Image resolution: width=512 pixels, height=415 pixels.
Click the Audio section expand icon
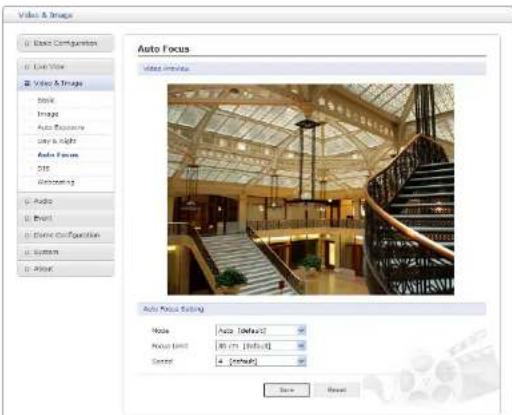(27, 201)
